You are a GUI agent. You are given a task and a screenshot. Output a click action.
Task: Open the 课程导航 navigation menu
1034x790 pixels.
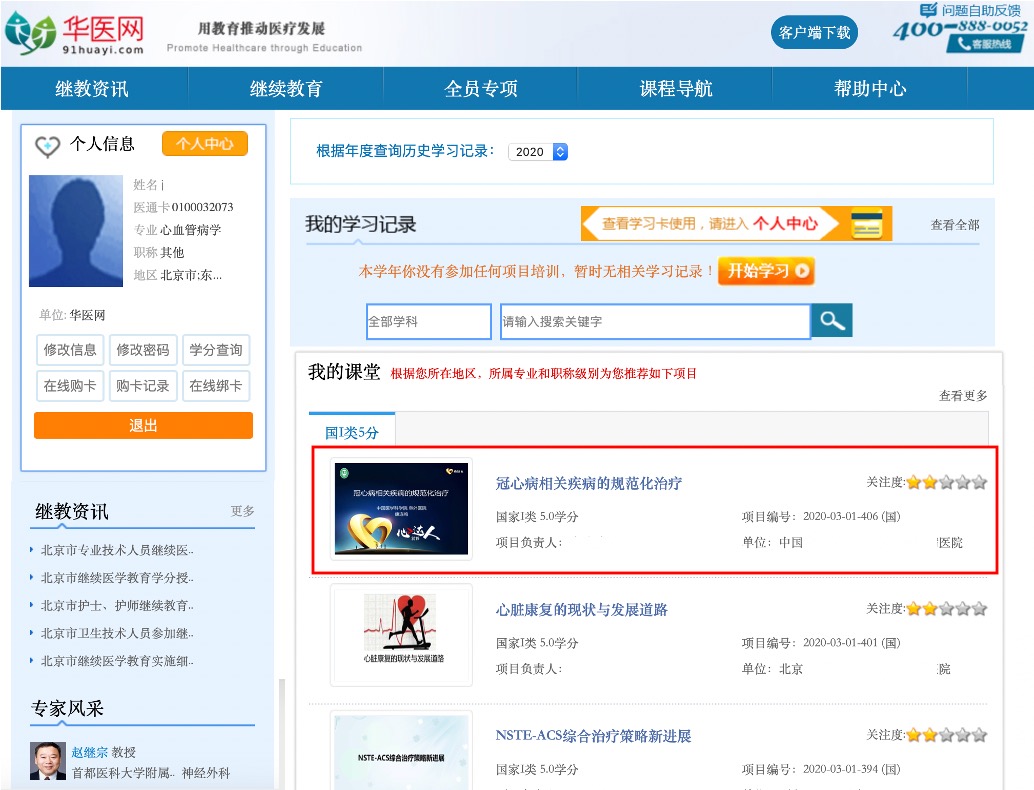coord(676,89)
